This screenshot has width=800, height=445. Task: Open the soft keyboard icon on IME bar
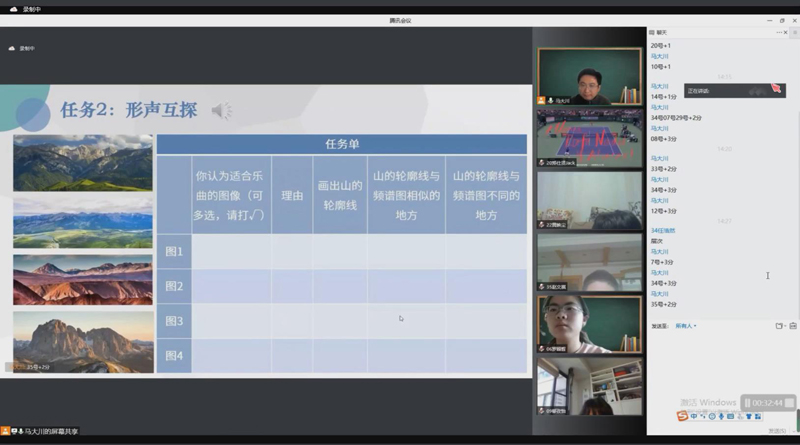[x=730, y=416]
